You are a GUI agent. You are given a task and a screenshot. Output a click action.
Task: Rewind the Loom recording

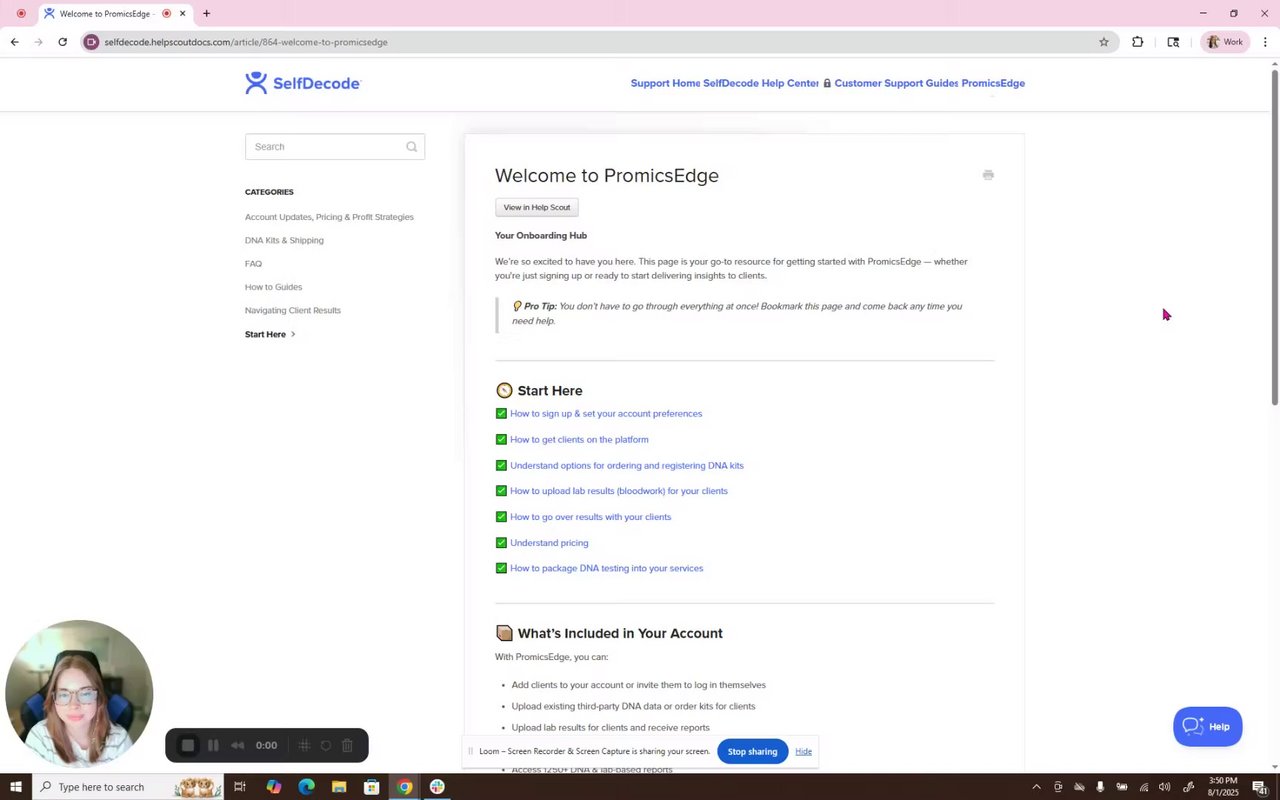coord(237,745)
